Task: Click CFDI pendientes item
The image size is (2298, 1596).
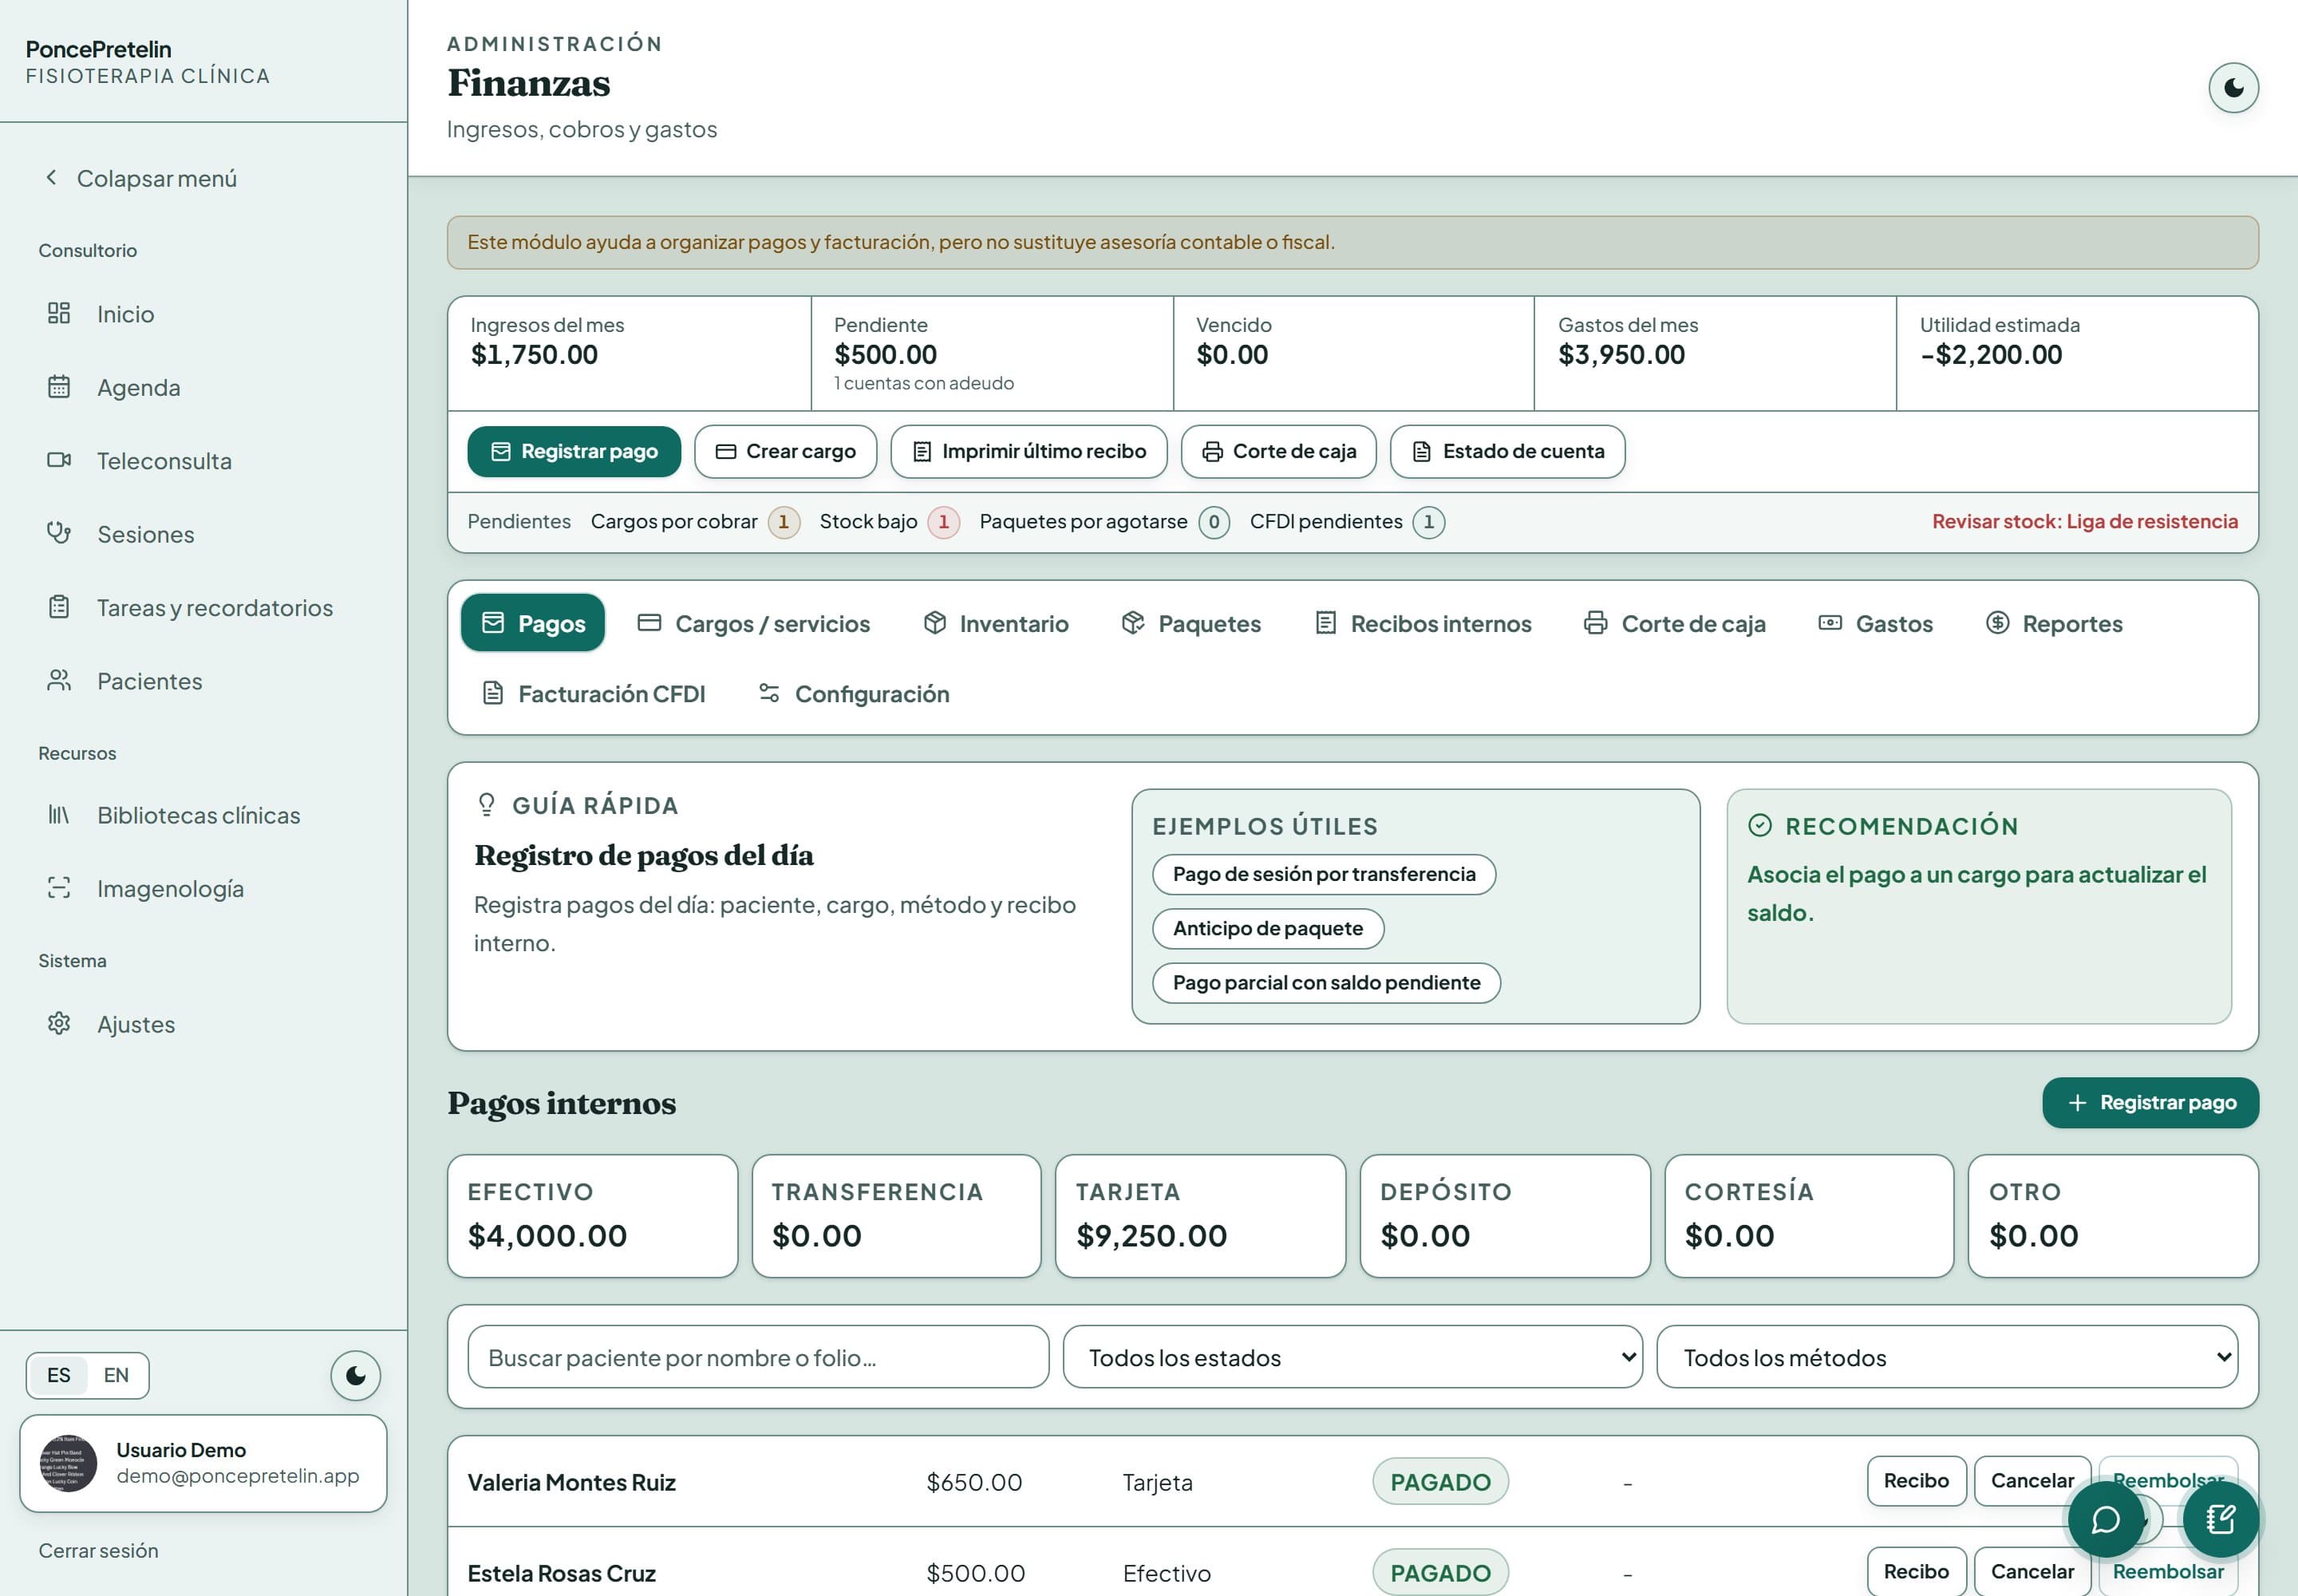Action: [x=1347, y=521]
